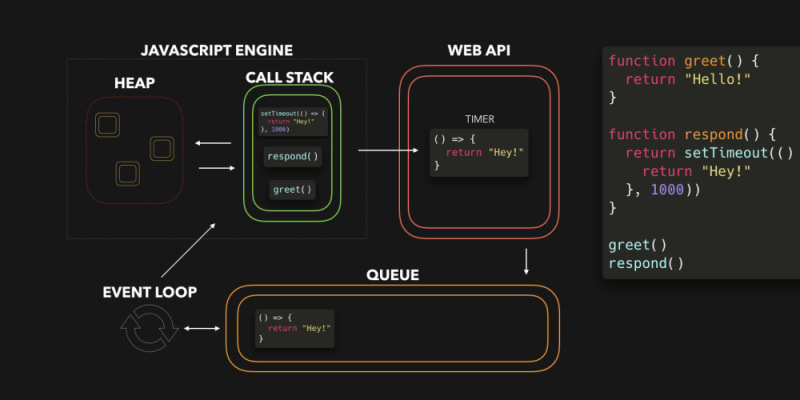
Task: Click the respond() call on the last code line
Action: tap(646, 264)
